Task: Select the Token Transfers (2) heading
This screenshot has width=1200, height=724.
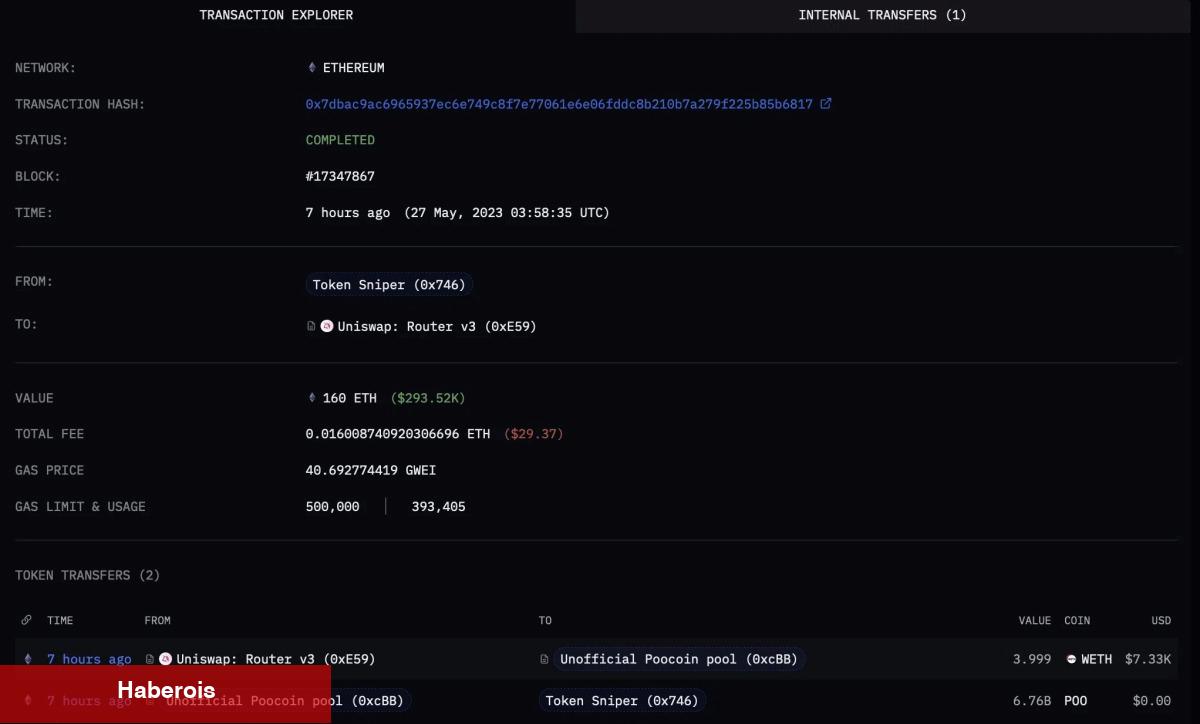Action: coord(87,575)
